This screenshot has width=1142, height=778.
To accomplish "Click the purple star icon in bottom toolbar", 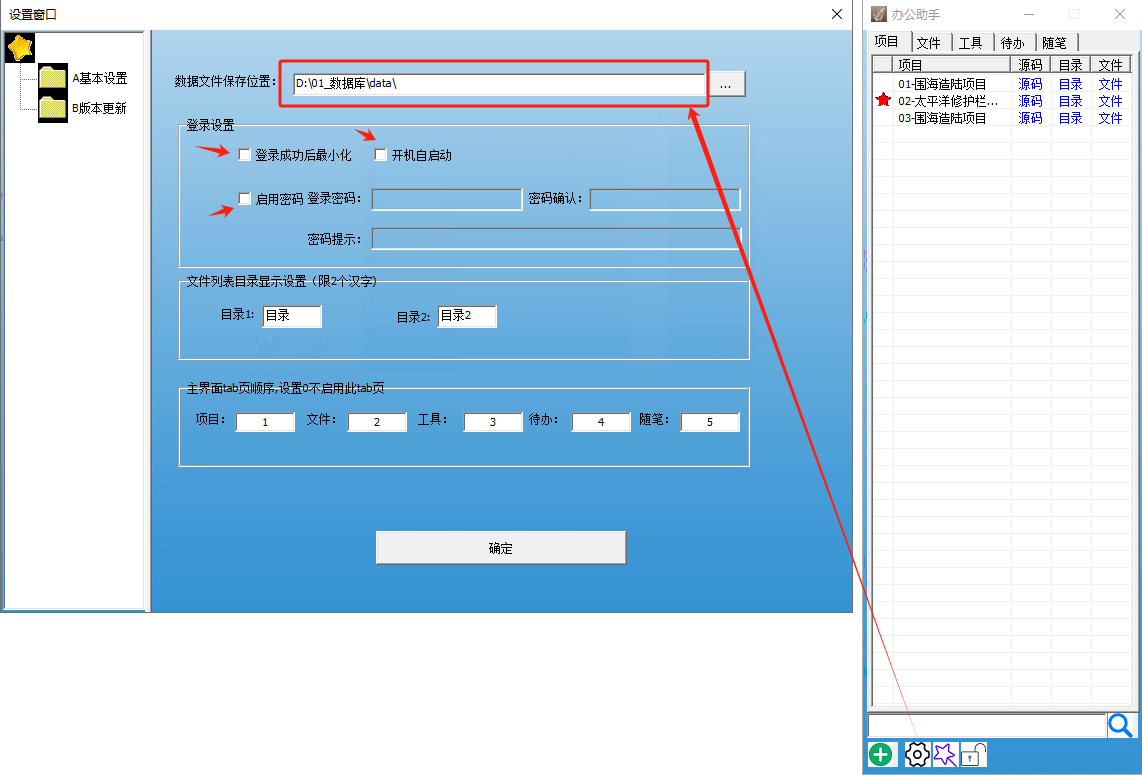I will tap(945, 755).
